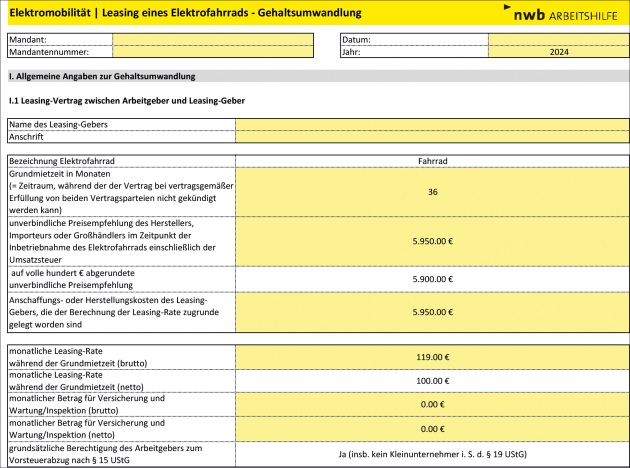Screen dimensions: 630x468
Task: Click the Grundmietzeit value 36
Action: [x=432, y=191]
